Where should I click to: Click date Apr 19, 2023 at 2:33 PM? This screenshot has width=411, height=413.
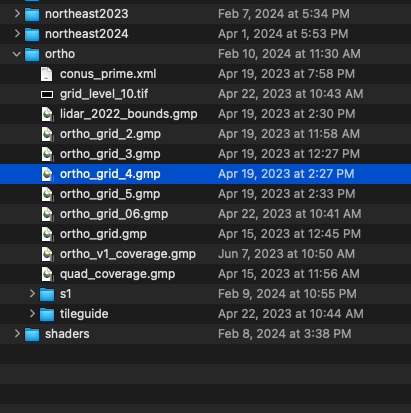point(287,194)
